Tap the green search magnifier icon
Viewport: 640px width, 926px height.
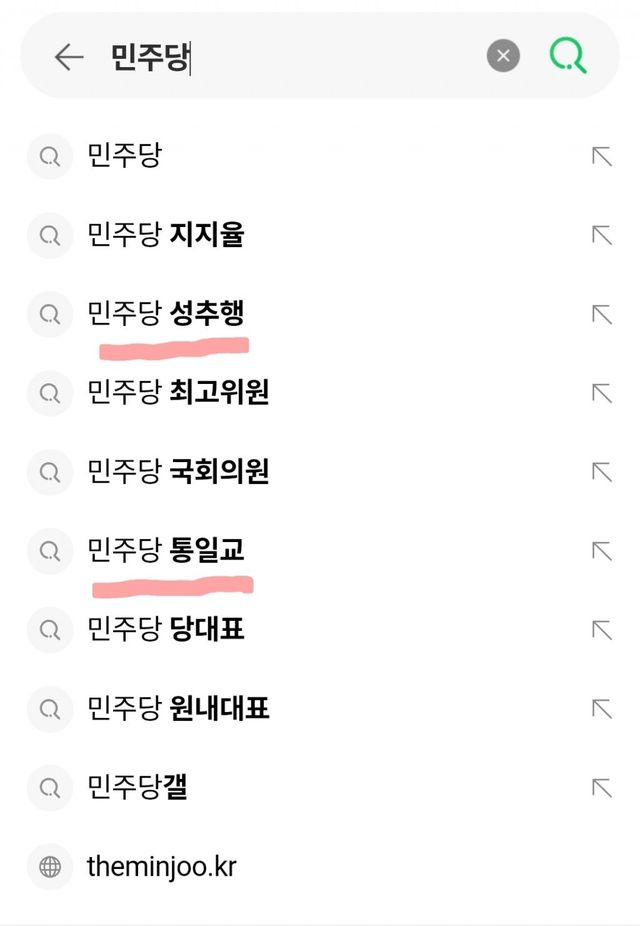coord(568,56)
